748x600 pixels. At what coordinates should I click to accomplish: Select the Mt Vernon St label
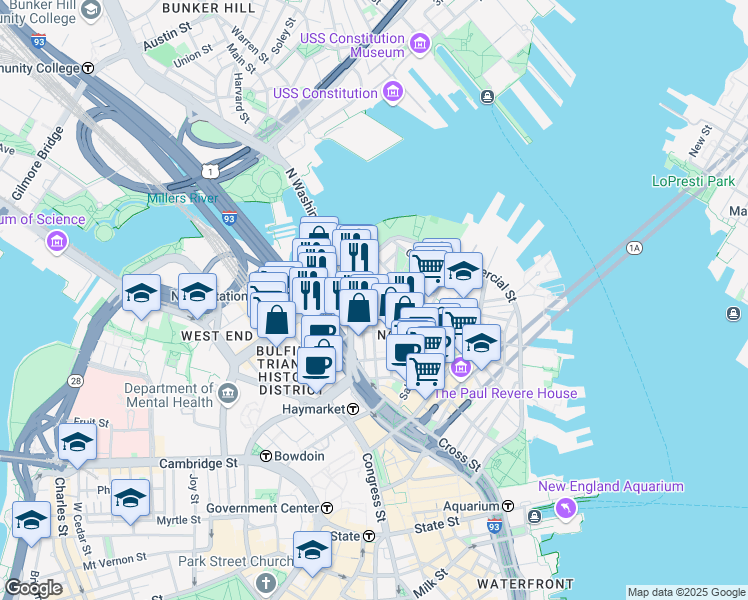click(114, 561)
